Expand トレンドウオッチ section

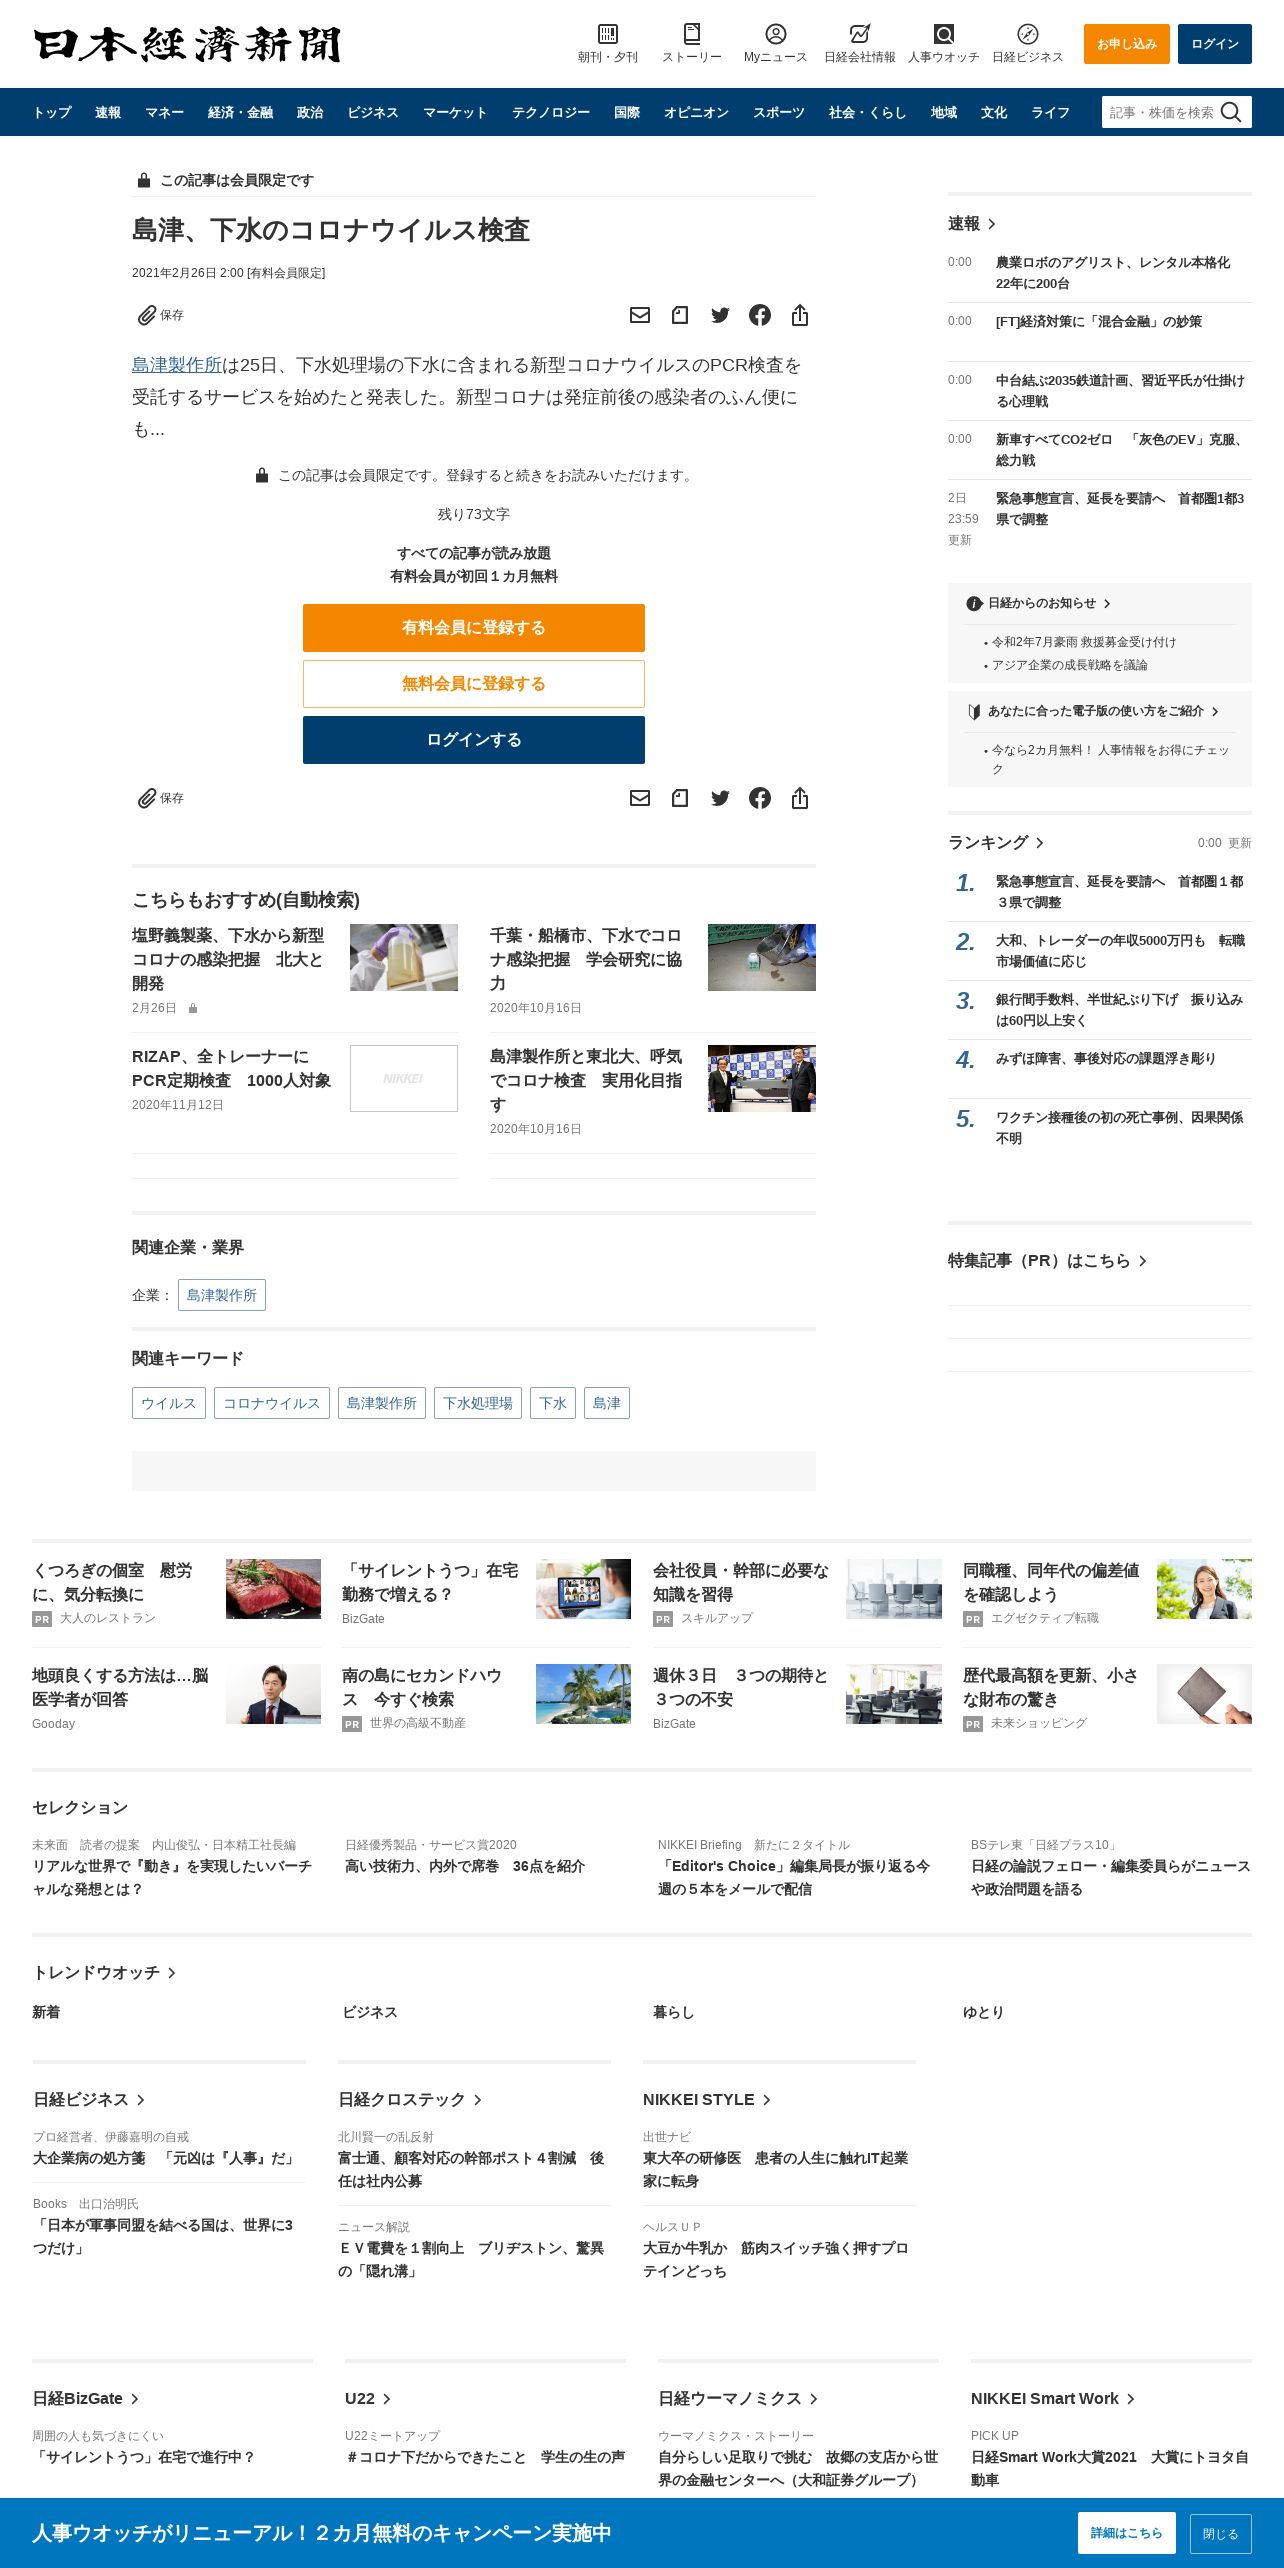pyautogui.click(x=104, y=1973)
